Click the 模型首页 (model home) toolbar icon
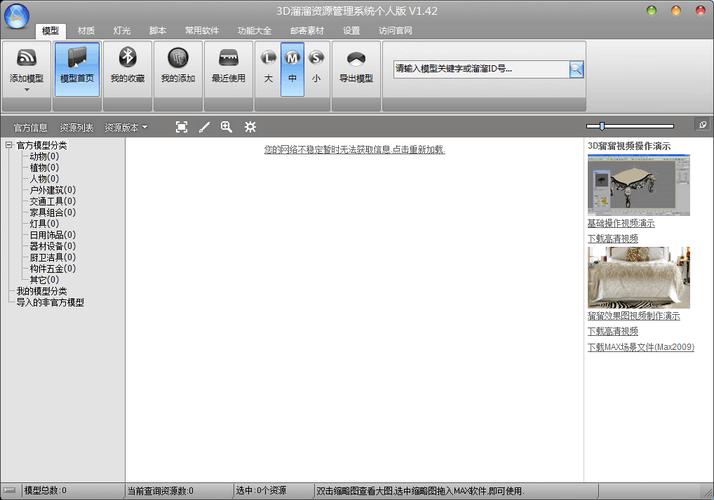Image resolution: width=714 pixels, height=500 pixels. [77, 68]
